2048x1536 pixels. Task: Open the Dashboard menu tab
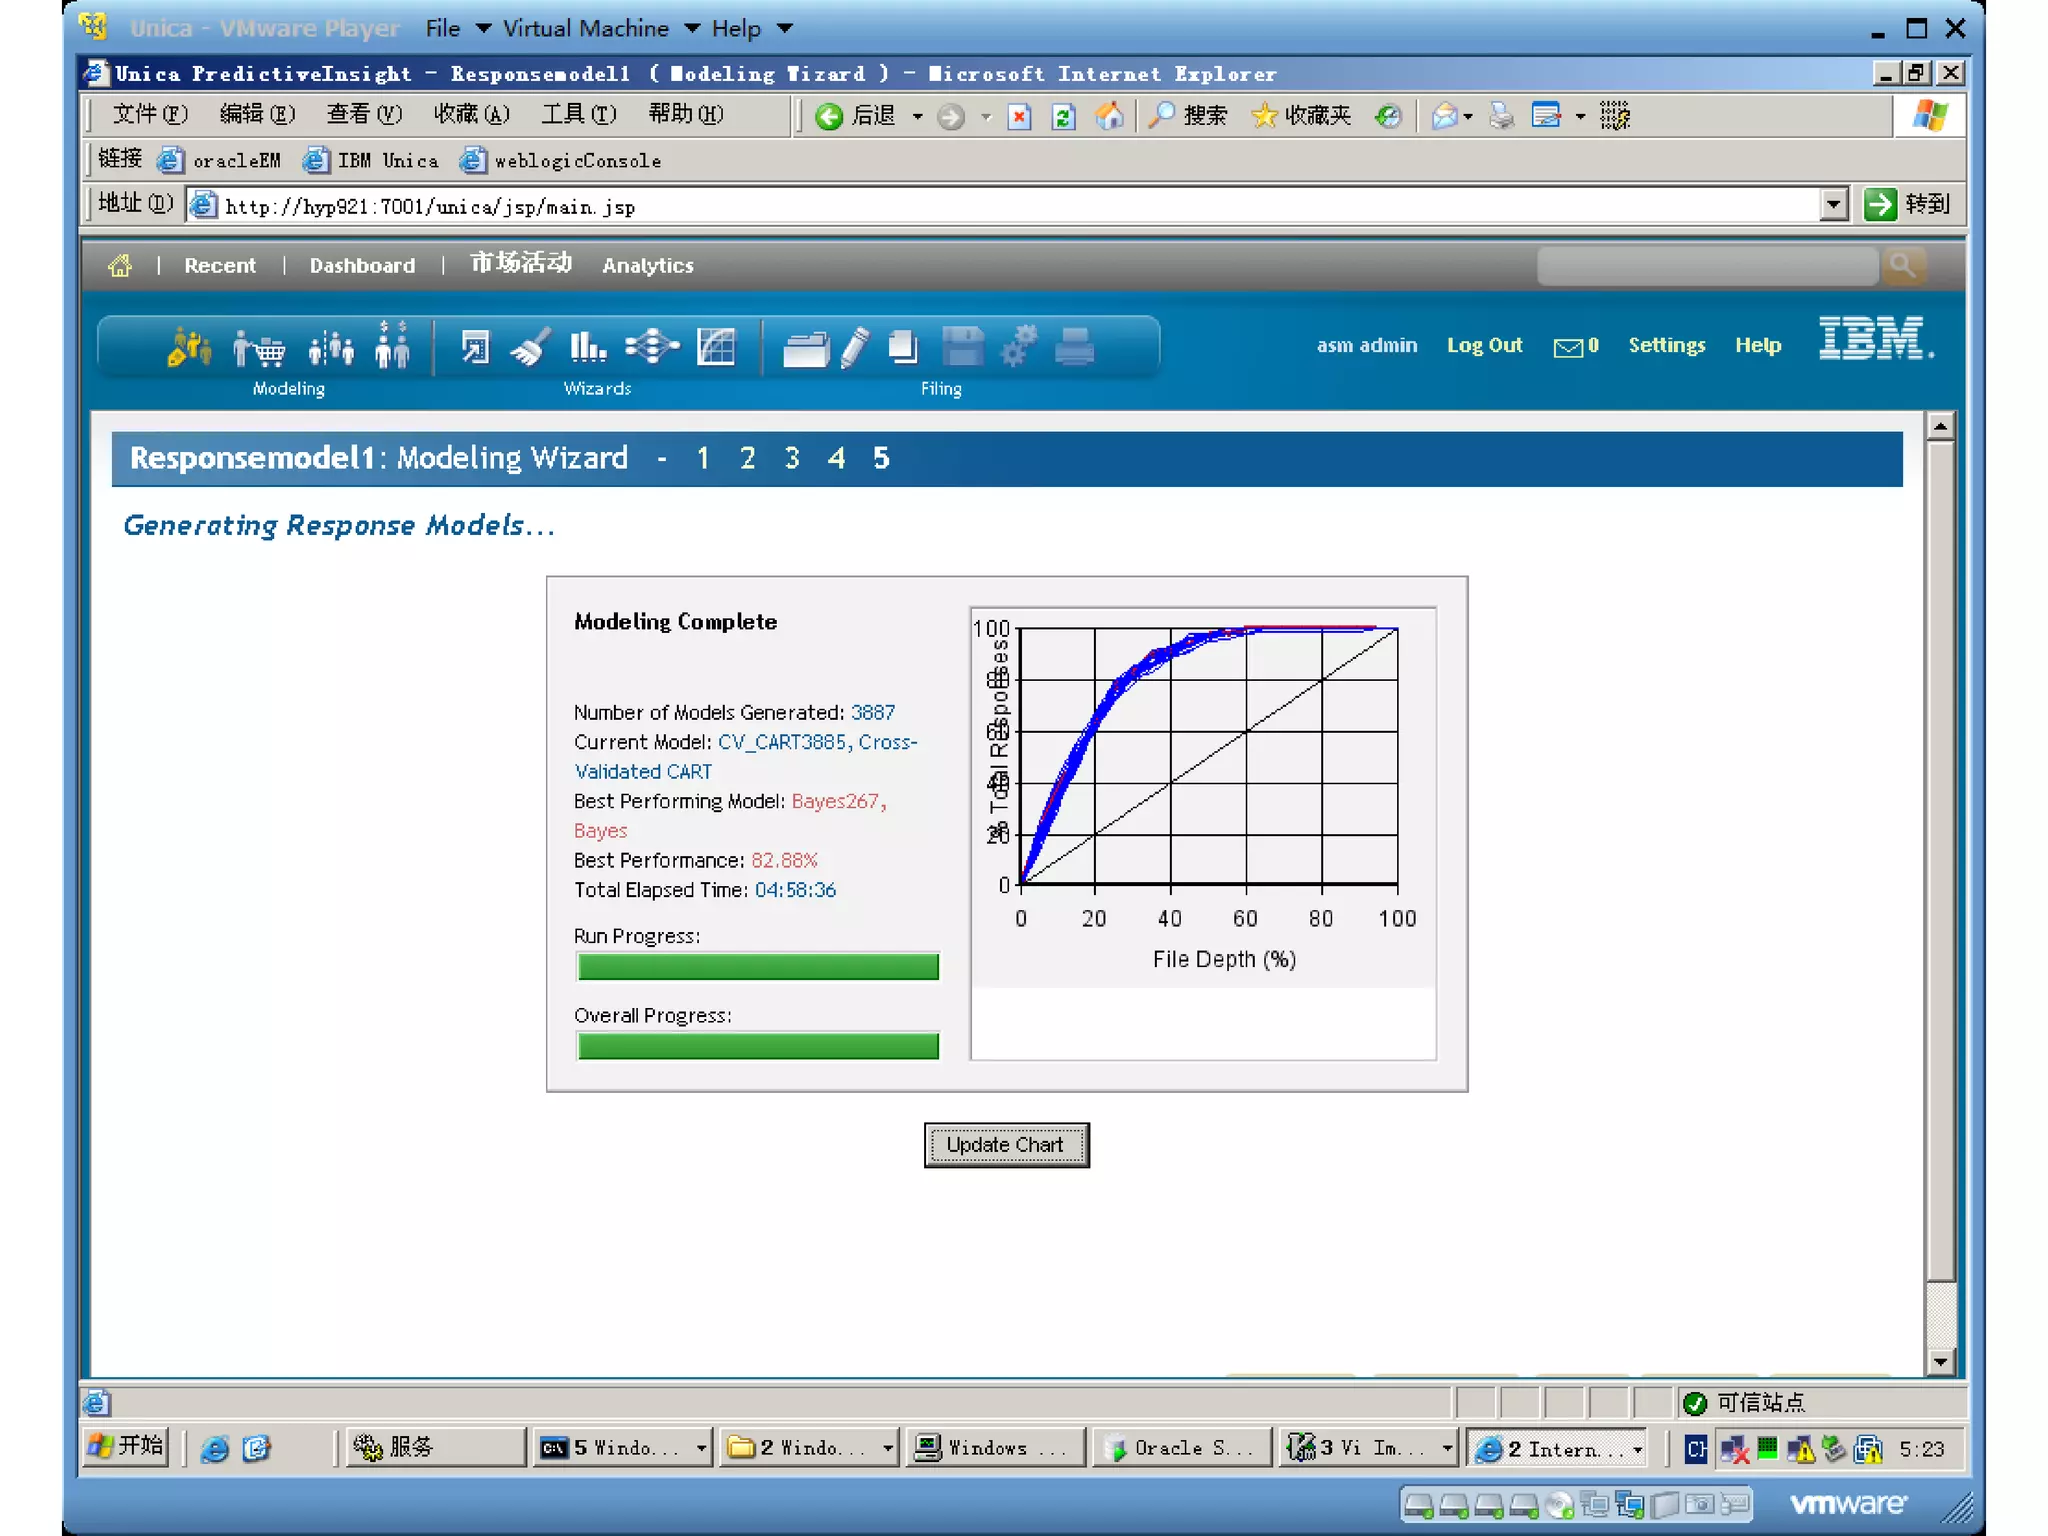coord(362,266)
